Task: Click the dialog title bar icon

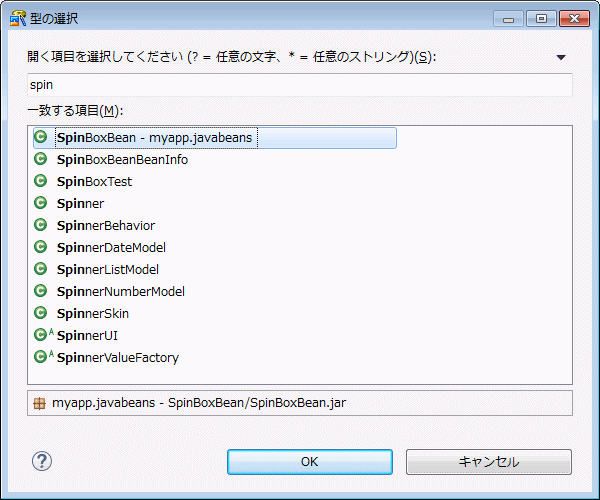Action: 18,18
